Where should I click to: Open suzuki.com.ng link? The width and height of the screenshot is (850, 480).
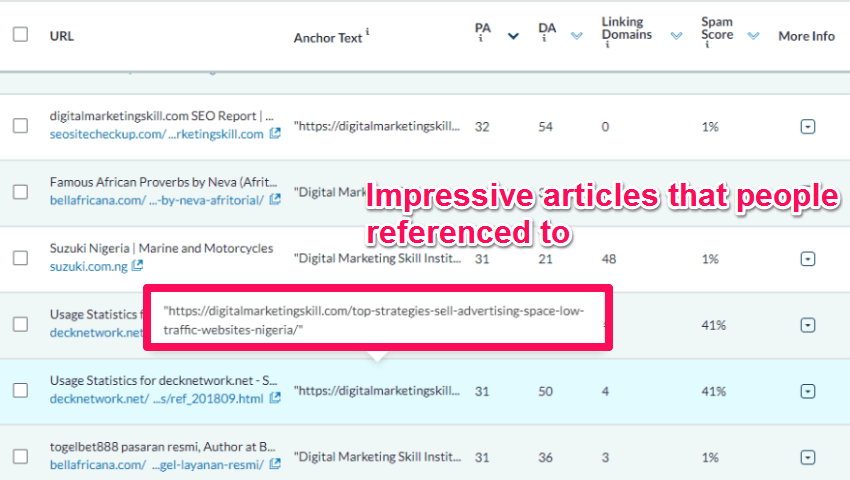pos(89,266)
